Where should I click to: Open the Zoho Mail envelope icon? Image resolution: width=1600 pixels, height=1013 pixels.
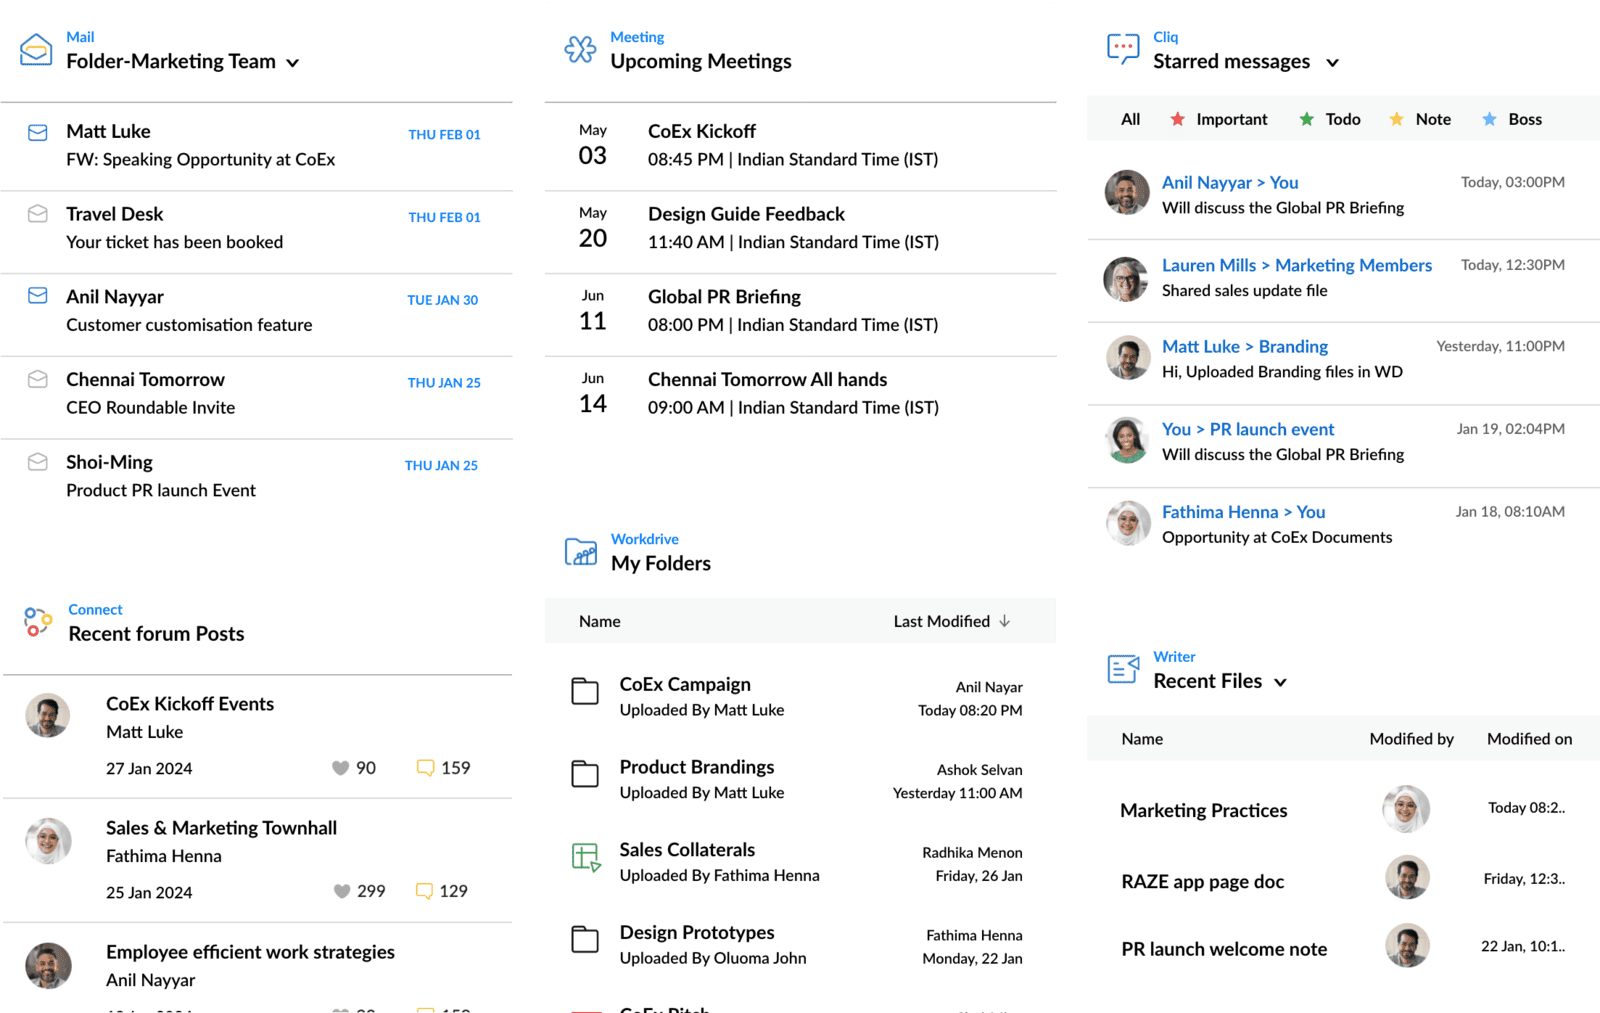[x=36, y=49]
